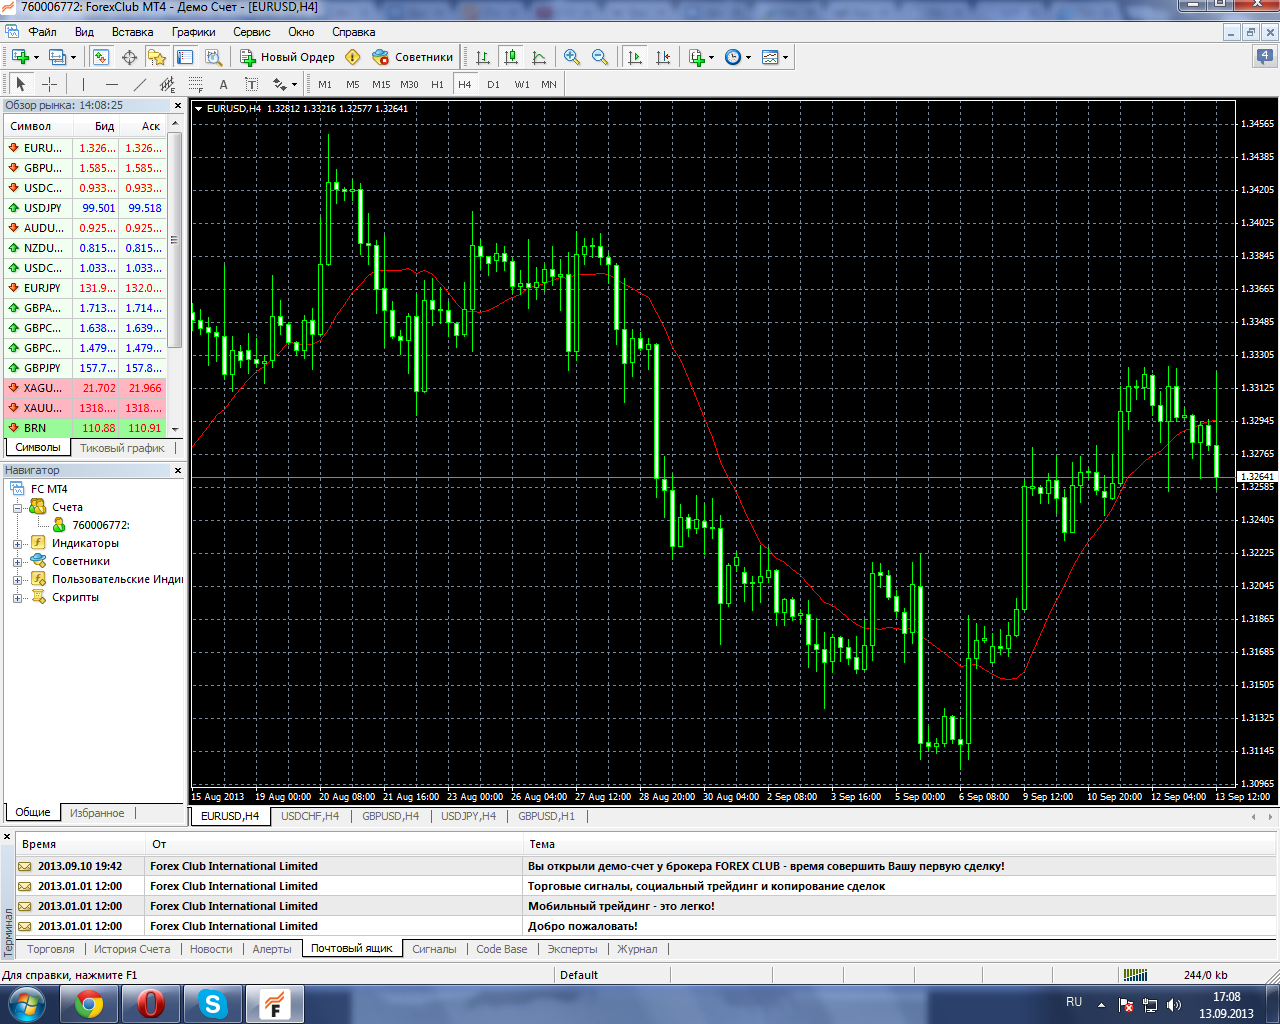This screenshot has width=1280, height=1024.
Task: Open the Indicators list dropdown arrow
Action: [711, 57]
